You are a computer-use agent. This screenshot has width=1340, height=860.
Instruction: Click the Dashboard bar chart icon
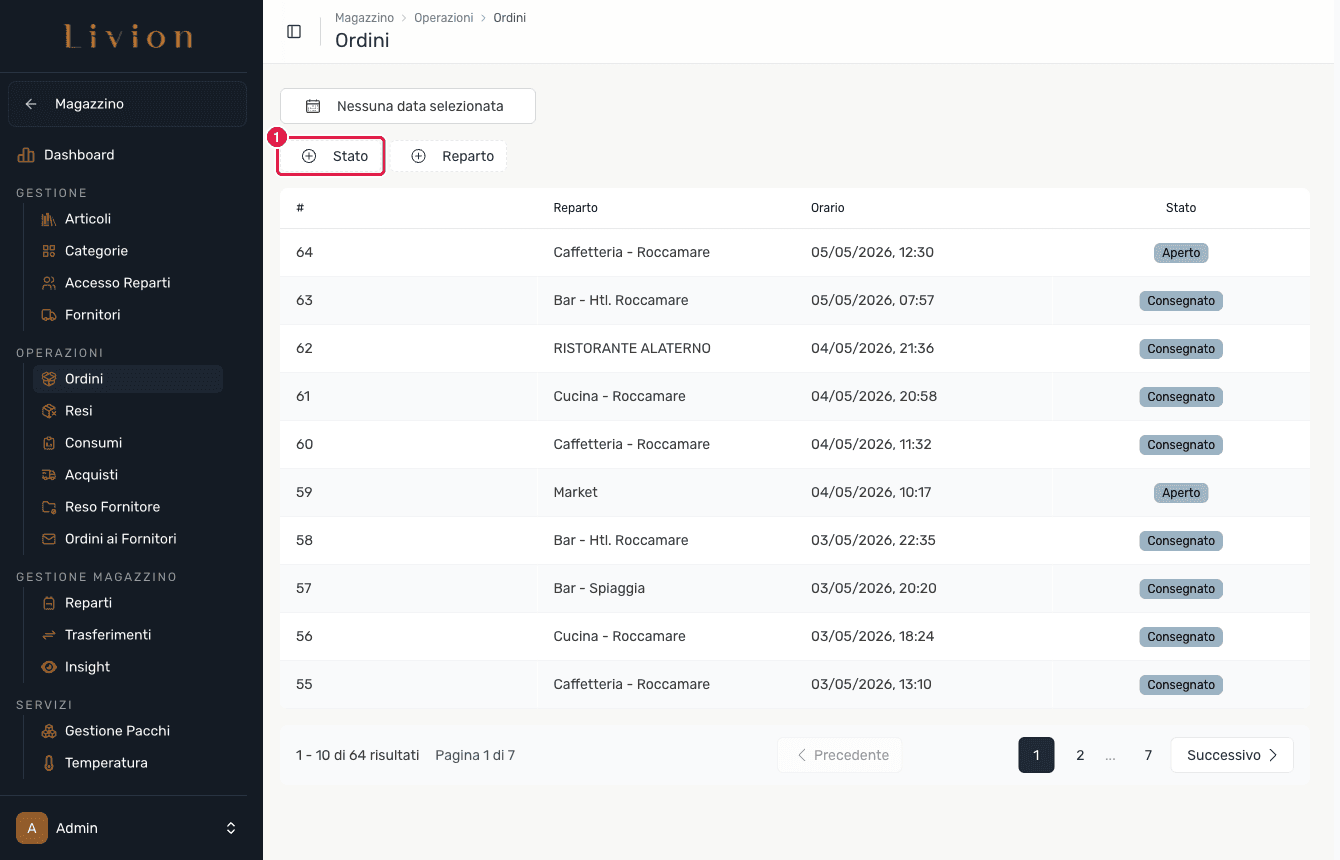(26, 155)
